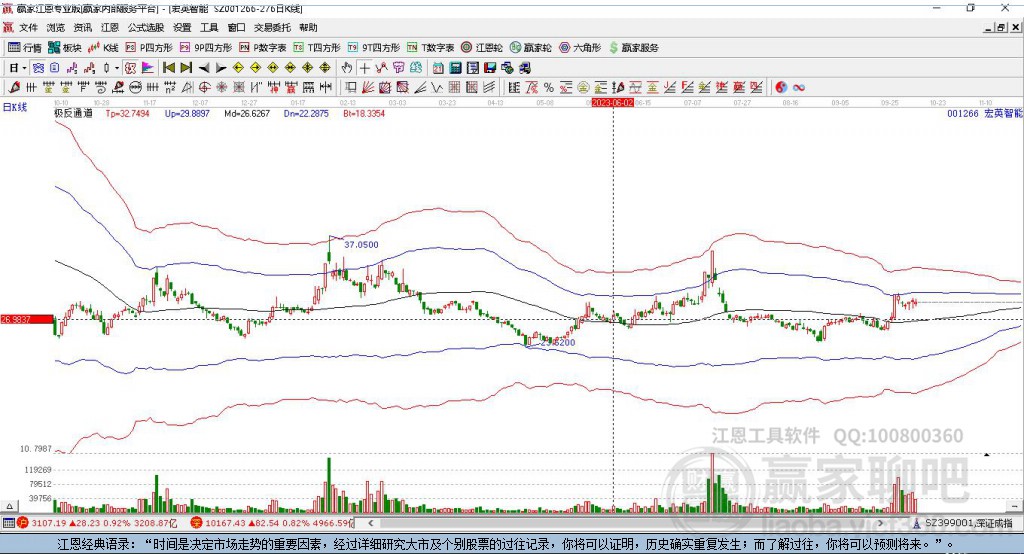Click the Md=26.6267 indicator value
Viewport: 1024px width, 554px height.
pyautogui.click(x=247, y=113)
